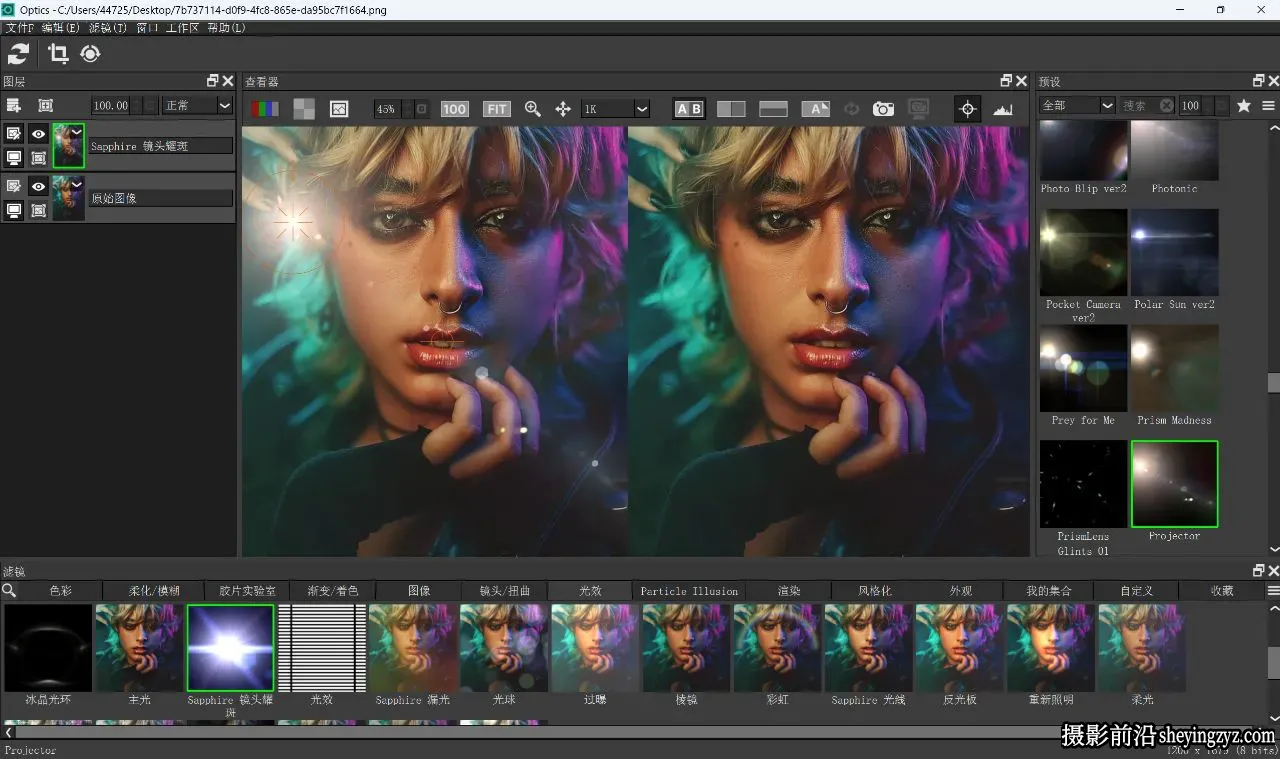
Task: Switch to the 风格化 filter tab
Action: (875, 590)
